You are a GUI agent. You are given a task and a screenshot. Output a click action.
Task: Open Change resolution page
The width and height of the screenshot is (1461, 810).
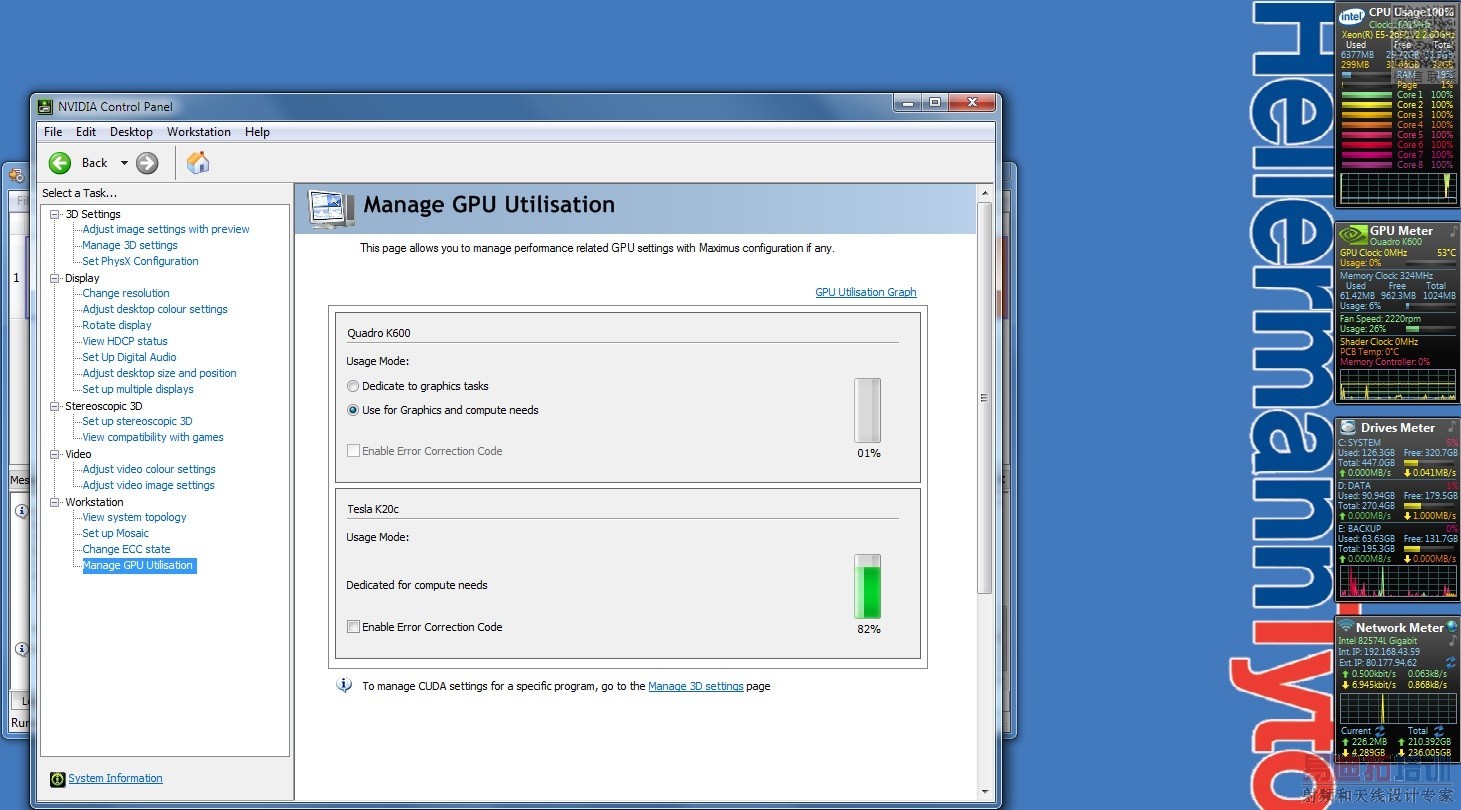pyautogui.click(x=126, y=293)
